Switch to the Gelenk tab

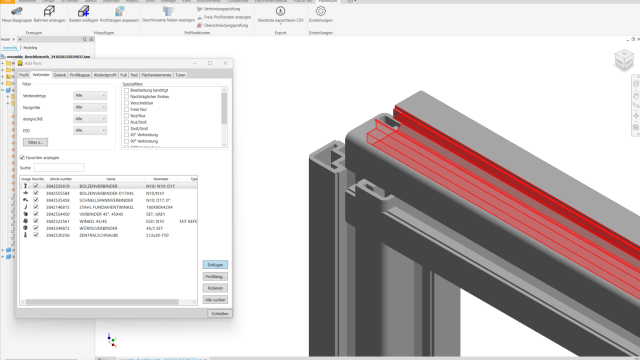coord(60,75)
